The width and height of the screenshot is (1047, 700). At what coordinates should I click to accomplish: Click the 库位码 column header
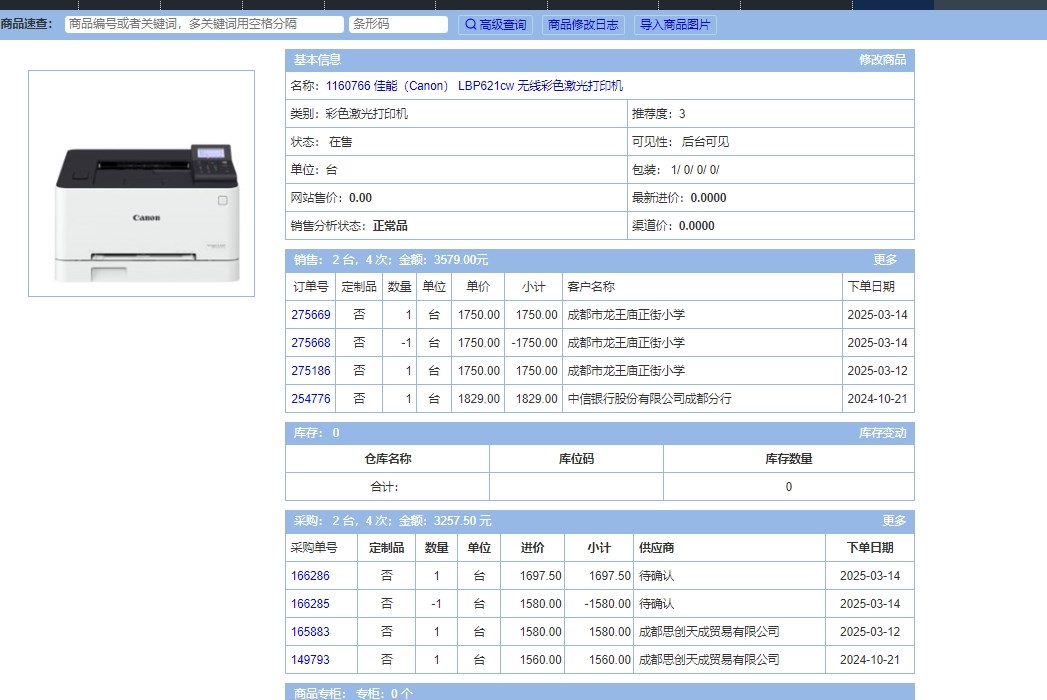tap(576, 459)
